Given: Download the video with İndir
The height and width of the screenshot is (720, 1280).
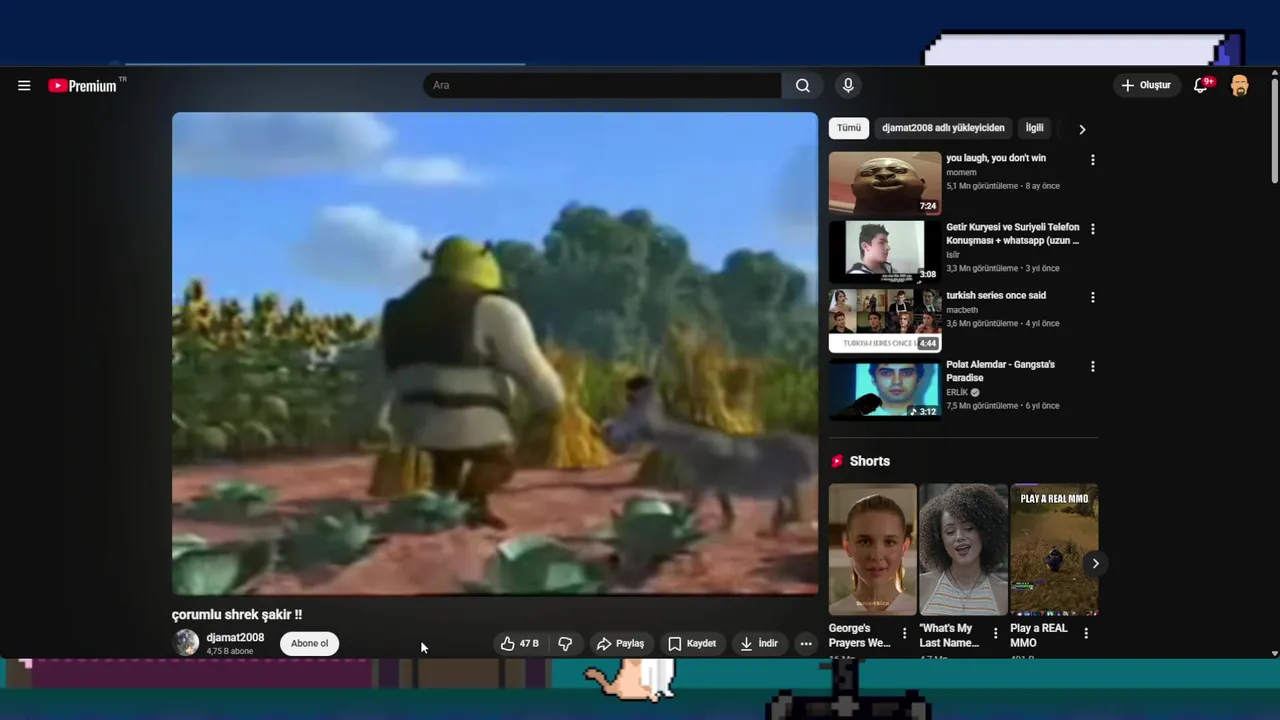Looking at the screenshot, I should (x=759, y=644).
